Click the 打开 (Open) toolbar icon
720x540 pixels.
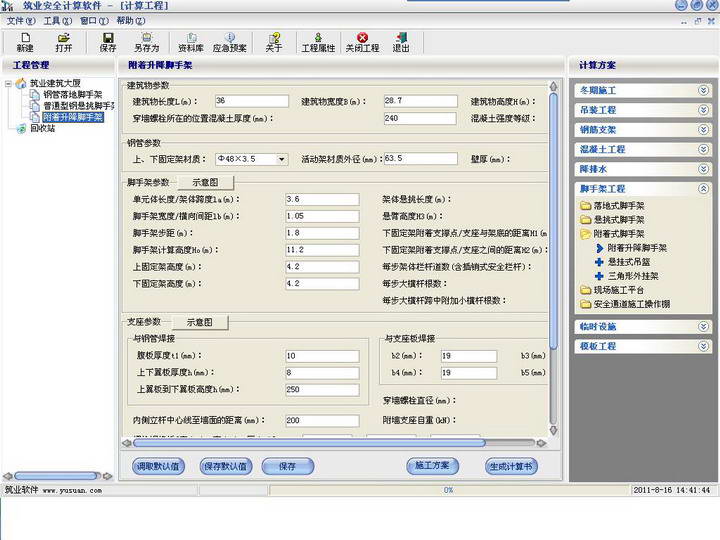pyautogui.click(x=64, y=41)
